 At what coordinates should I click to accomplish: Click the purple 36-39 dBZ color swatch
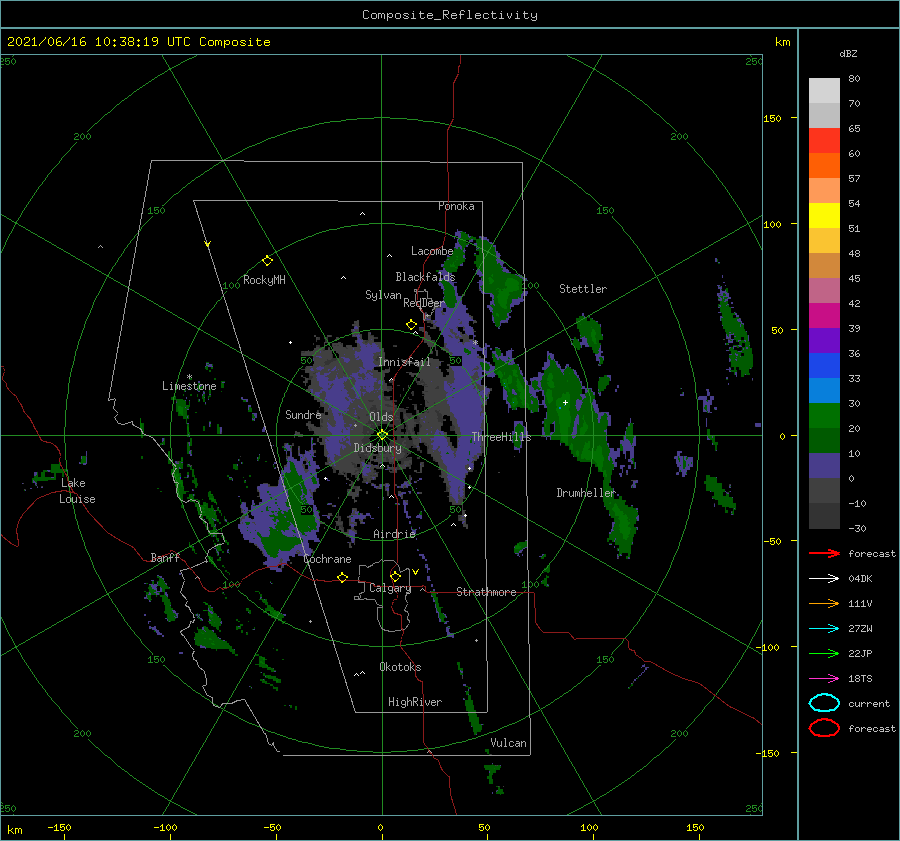coord(824,341)
